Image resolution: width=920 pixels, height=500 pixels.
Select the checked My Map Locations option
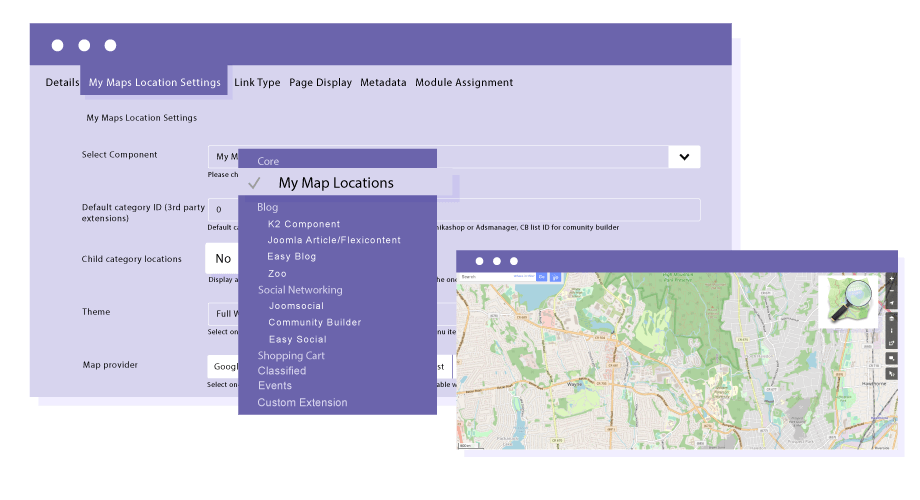coord(335,183)
